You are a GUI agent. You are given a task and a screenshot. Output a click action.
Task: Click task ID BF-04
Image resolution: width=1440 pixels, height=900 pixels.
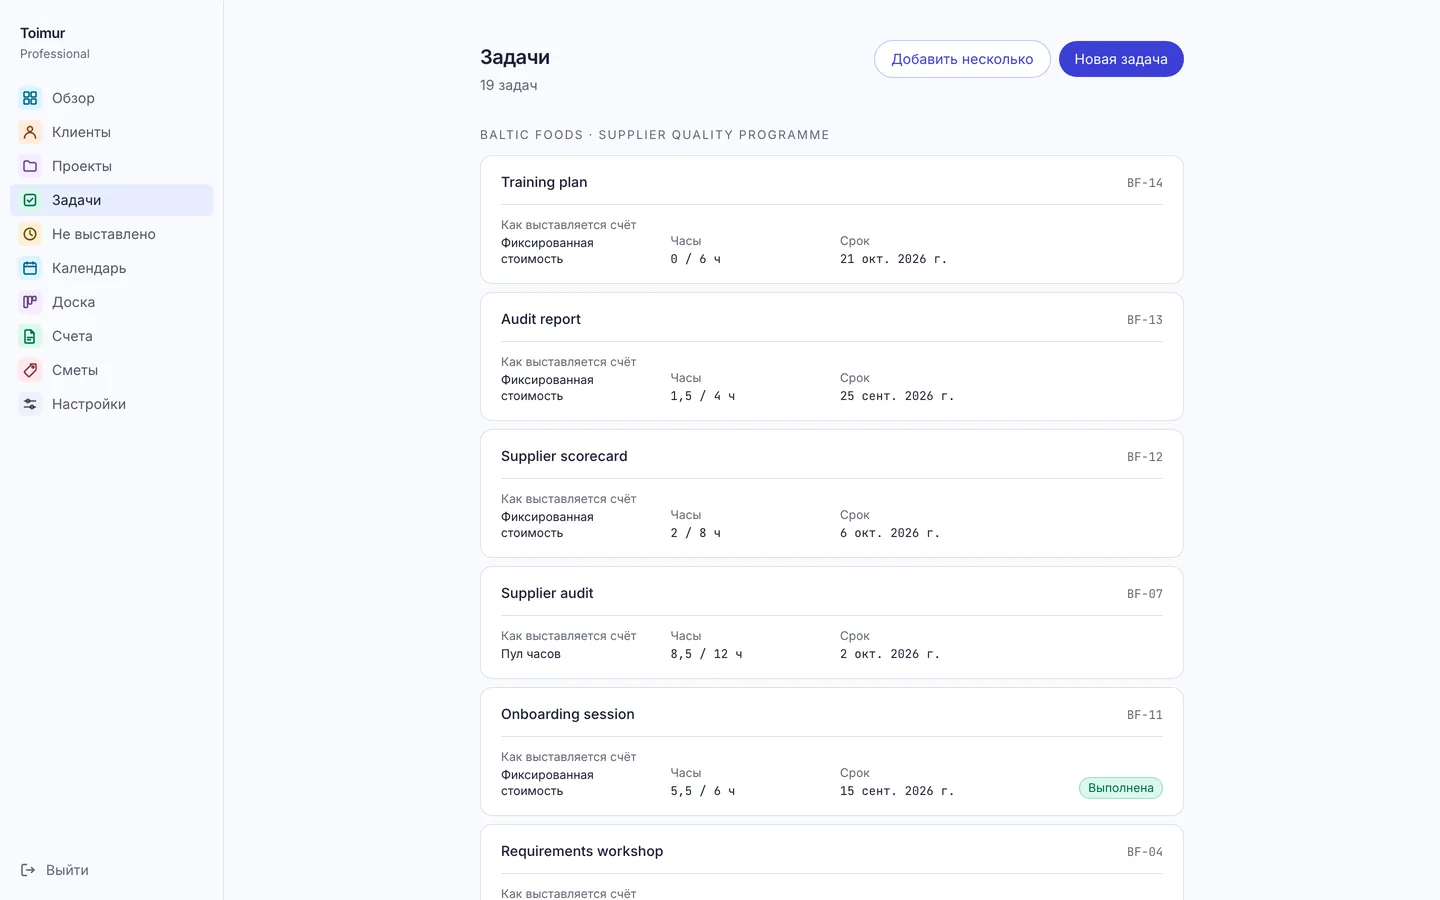point(1145,852)
